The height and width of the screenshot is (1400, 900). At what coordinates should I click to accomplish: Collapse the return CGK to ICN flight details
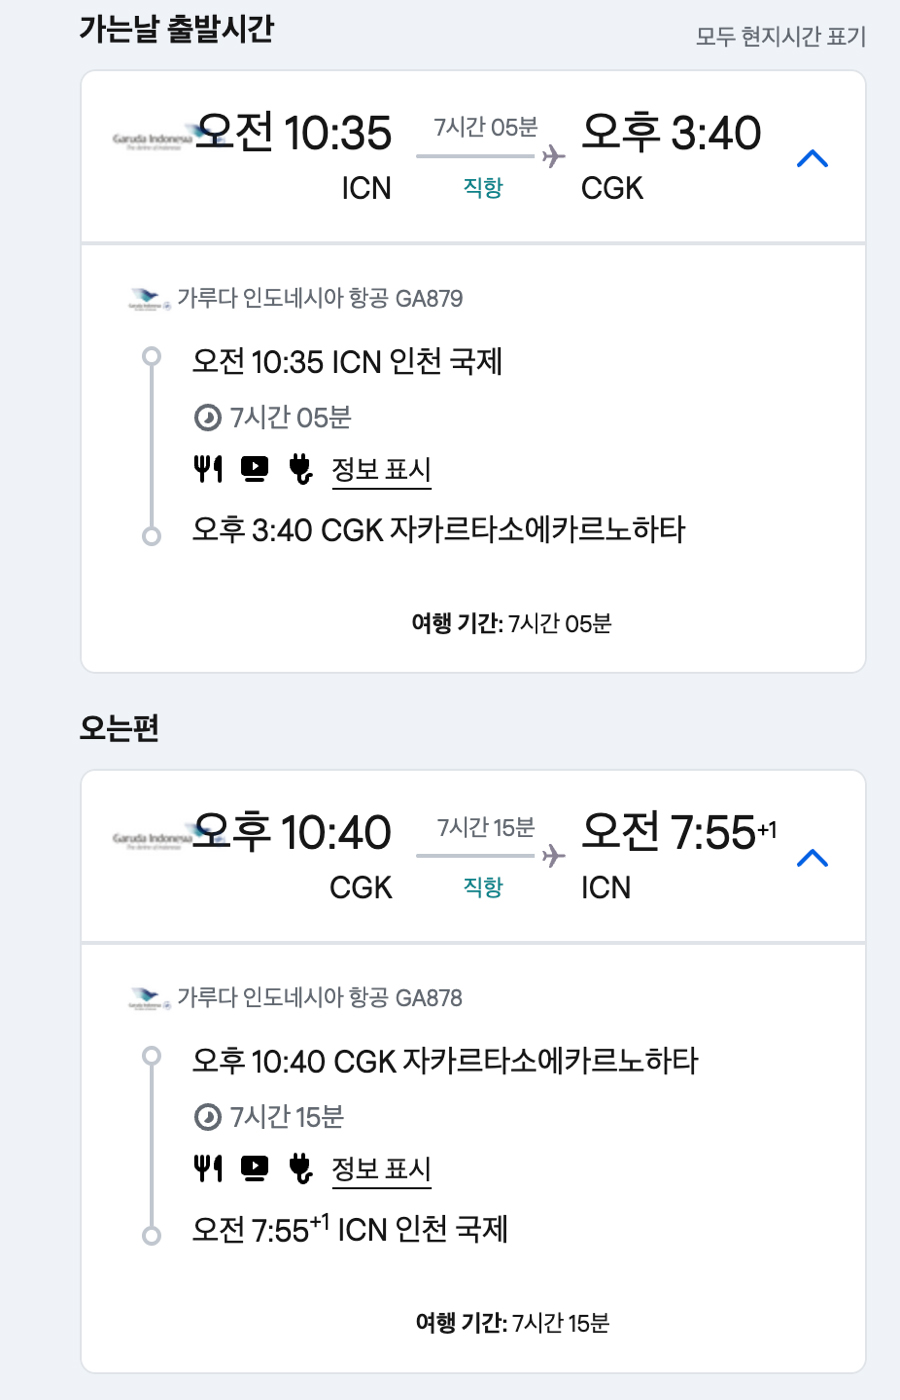click(812, 858)
